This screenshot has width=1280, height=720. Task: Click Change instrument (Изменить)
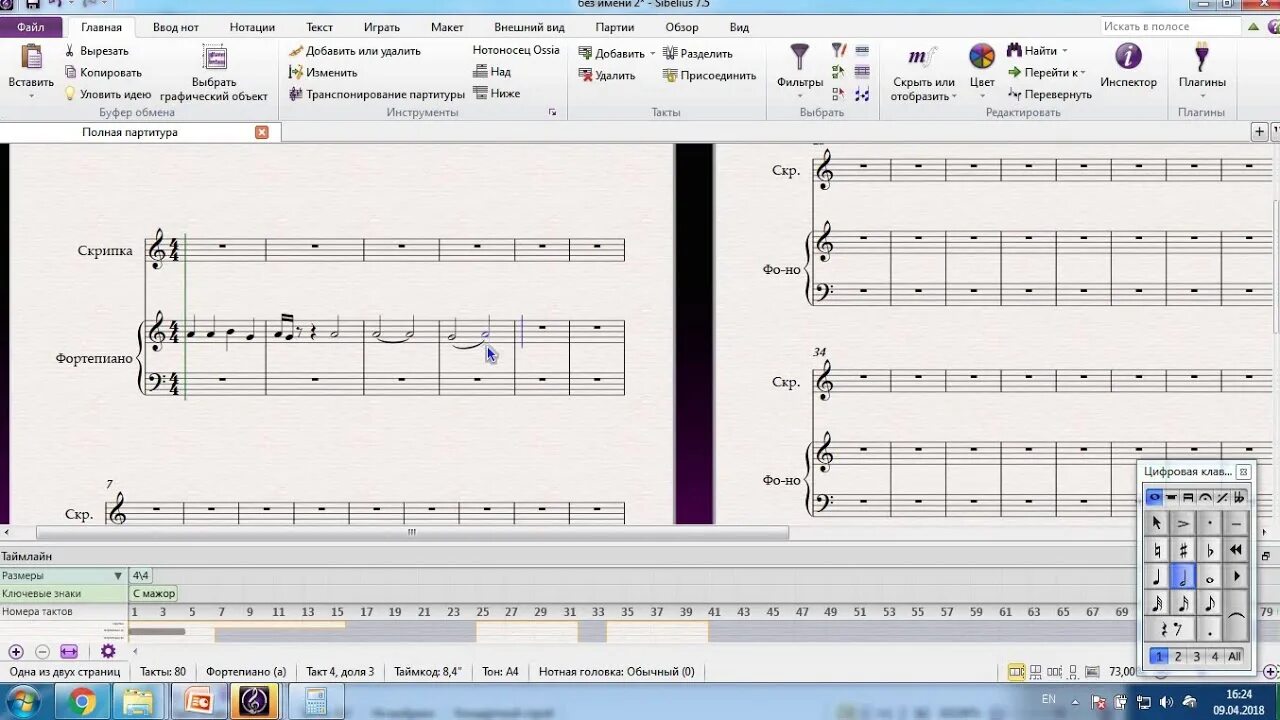click(x=323, y=72)
